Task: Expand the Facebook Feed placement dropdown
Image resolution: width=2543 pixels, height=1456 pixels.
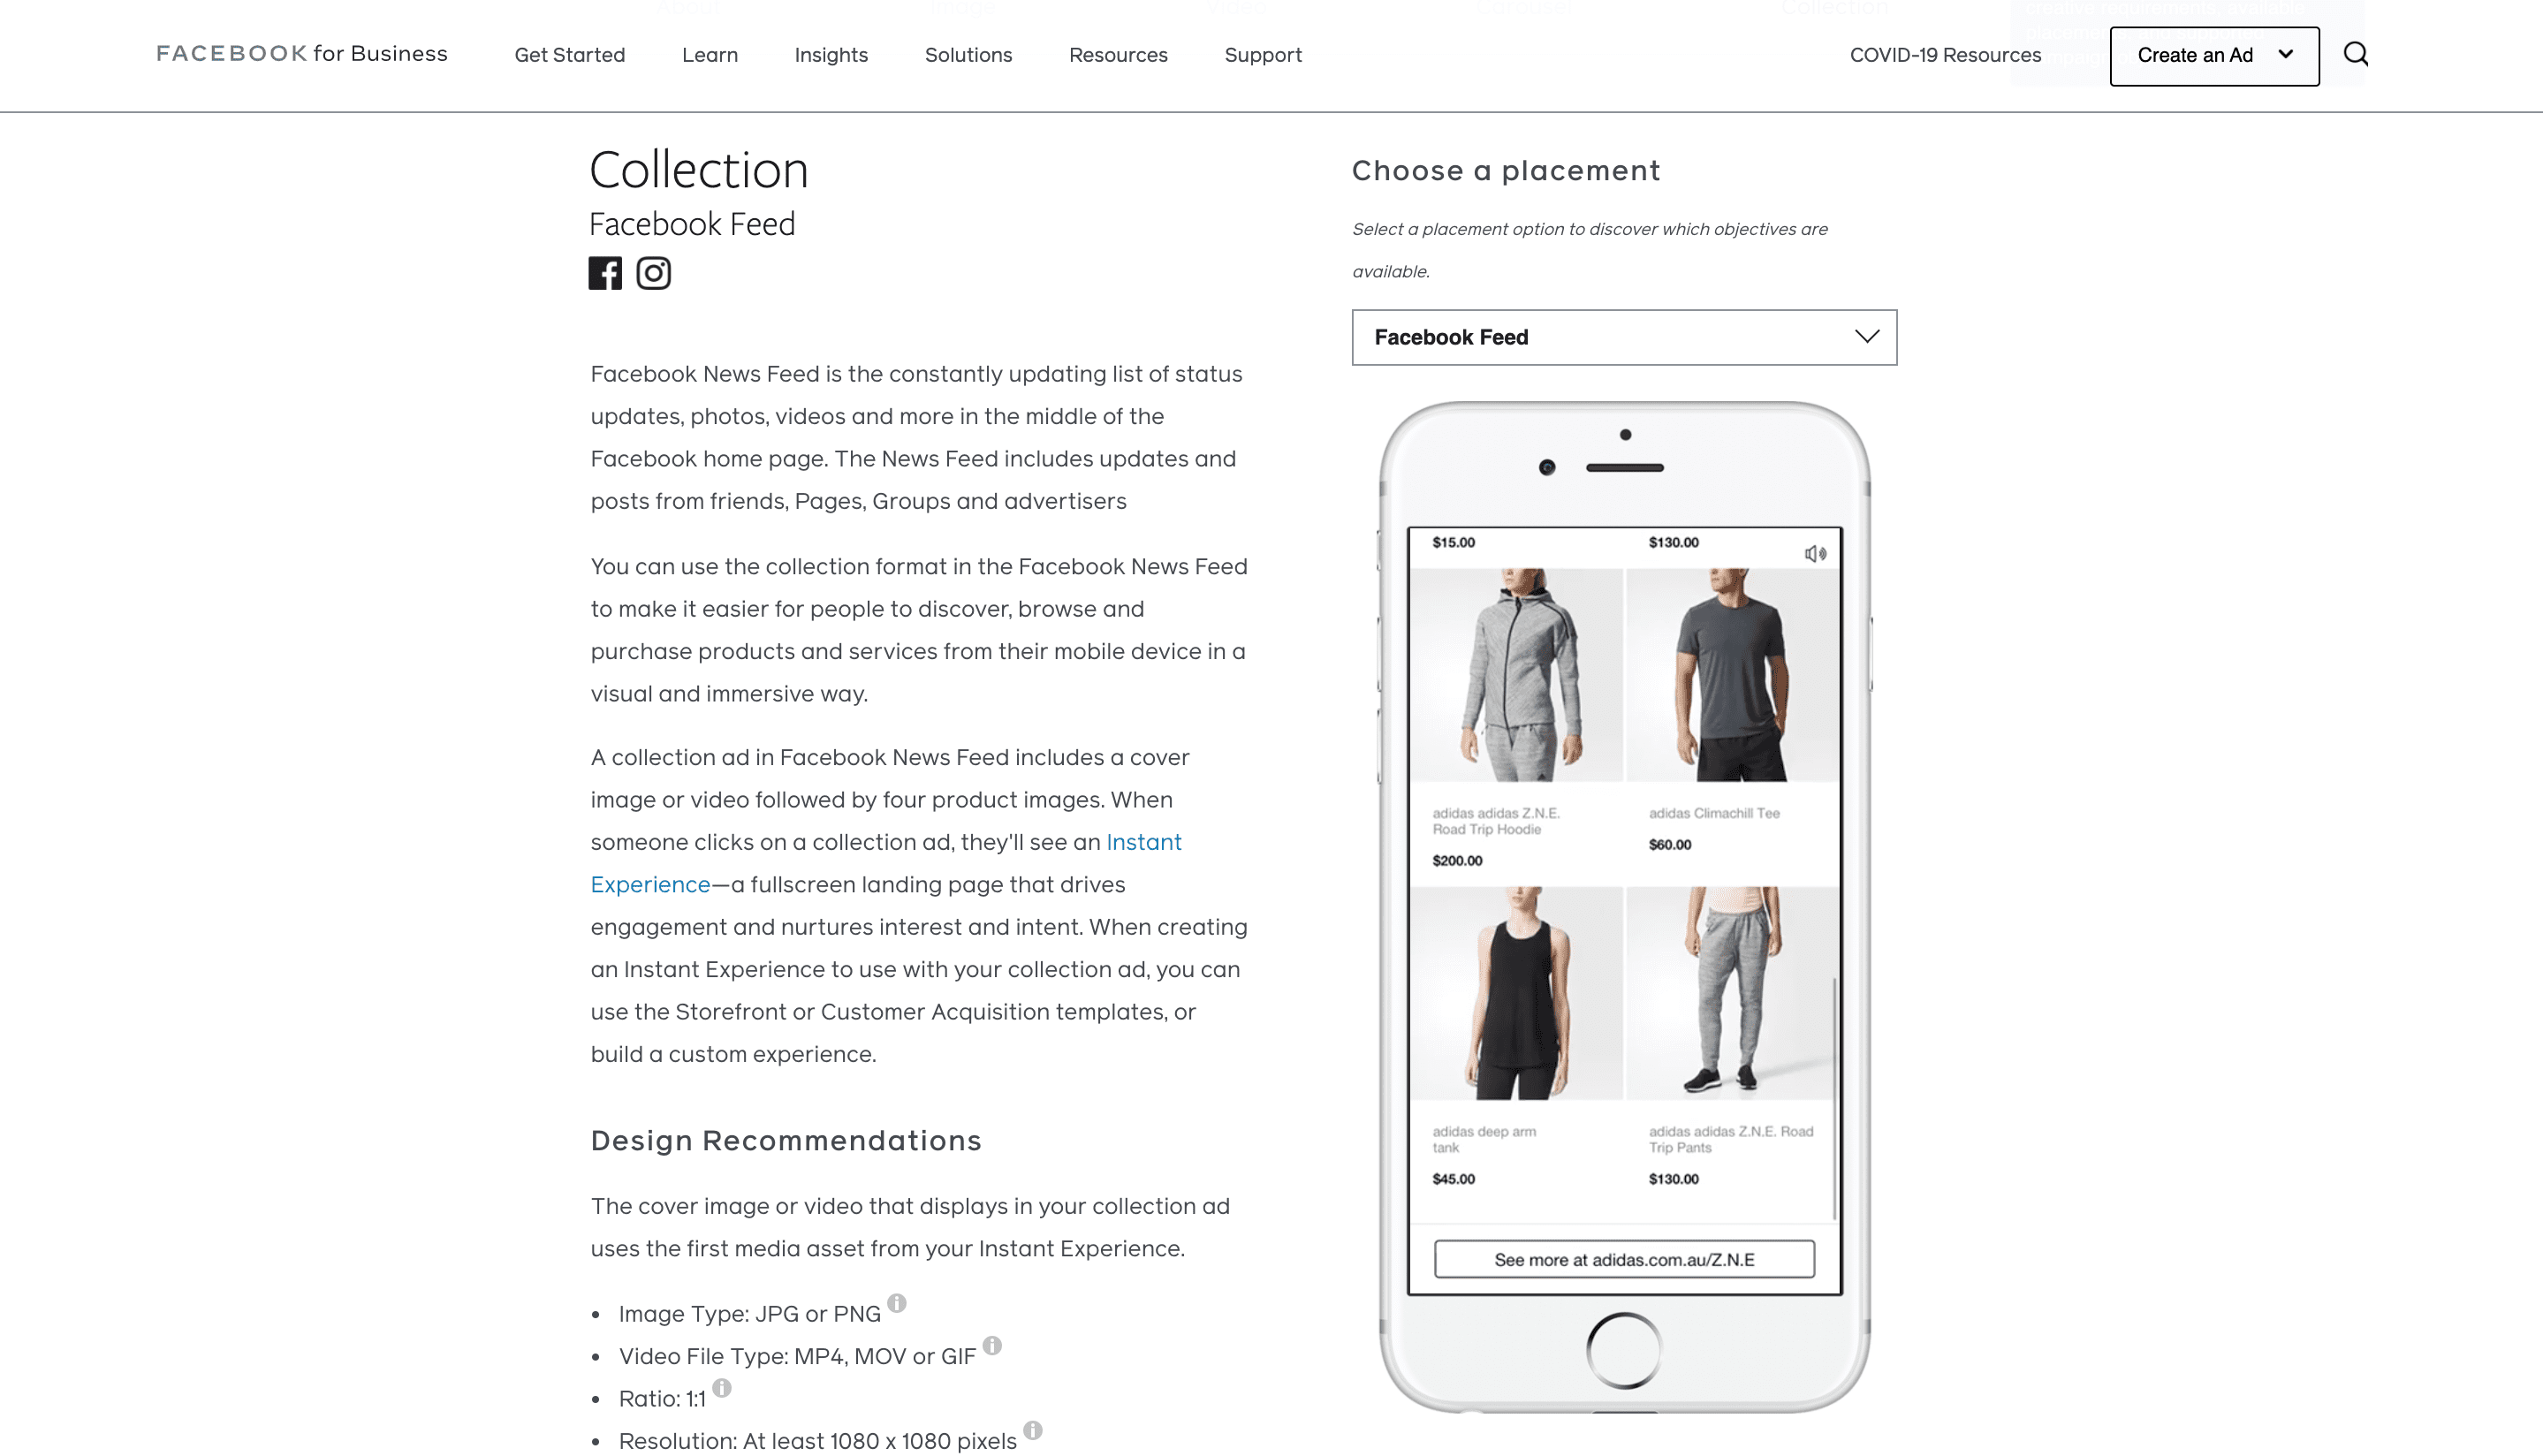Action: click(x=1622, y=337)
